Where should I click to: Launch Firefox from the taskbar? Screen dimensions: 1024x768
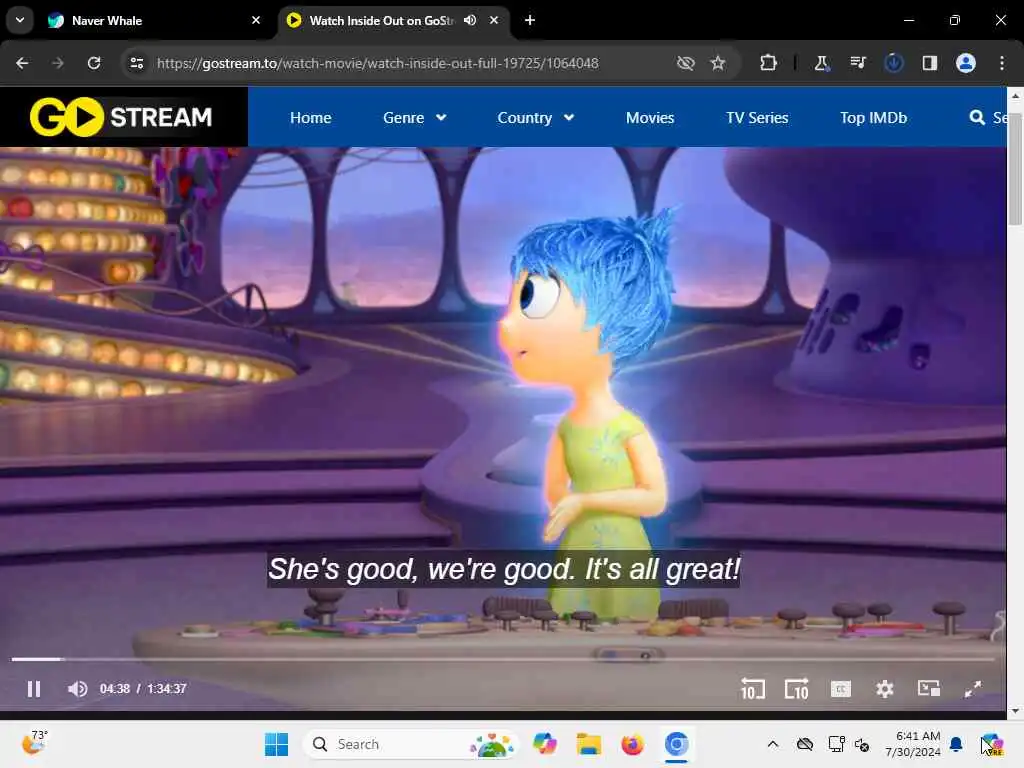632,744
